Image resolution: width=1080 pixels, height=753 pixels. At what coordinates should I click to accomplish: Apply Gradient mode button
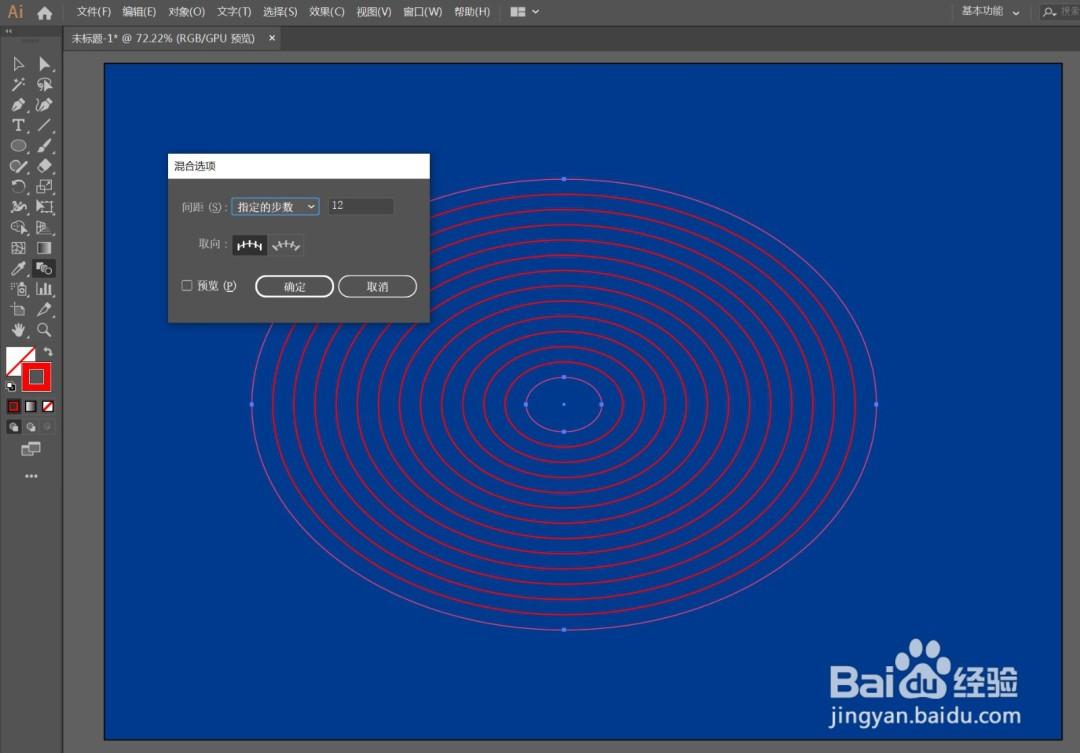click(30, 406)
